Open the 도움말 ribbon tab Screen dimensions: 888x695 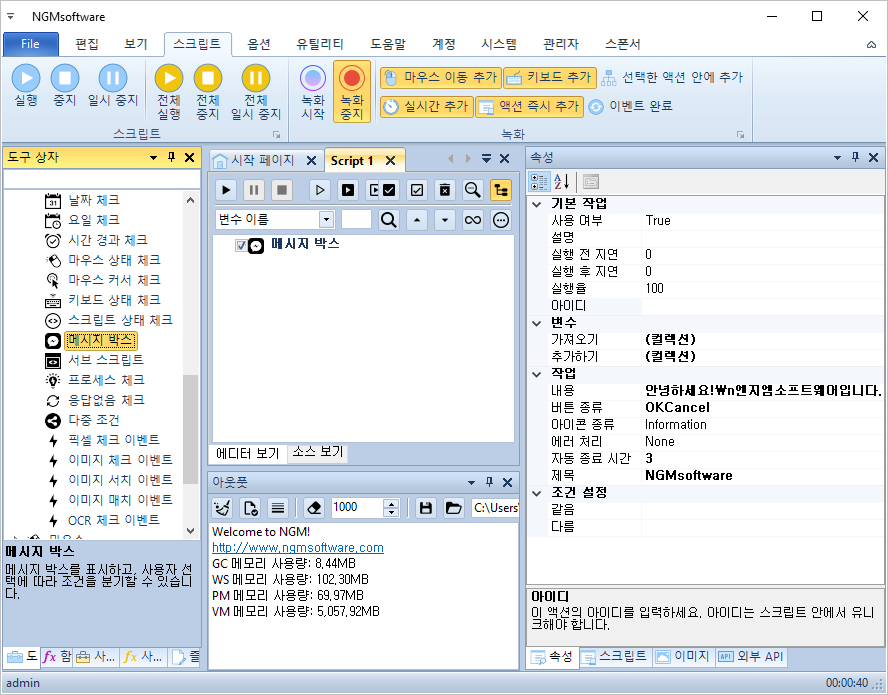pos(388,44)
